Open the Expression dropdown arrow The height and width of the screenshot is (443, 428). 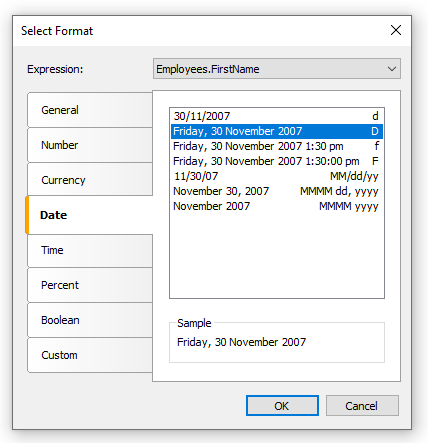(x=392, y=69)
